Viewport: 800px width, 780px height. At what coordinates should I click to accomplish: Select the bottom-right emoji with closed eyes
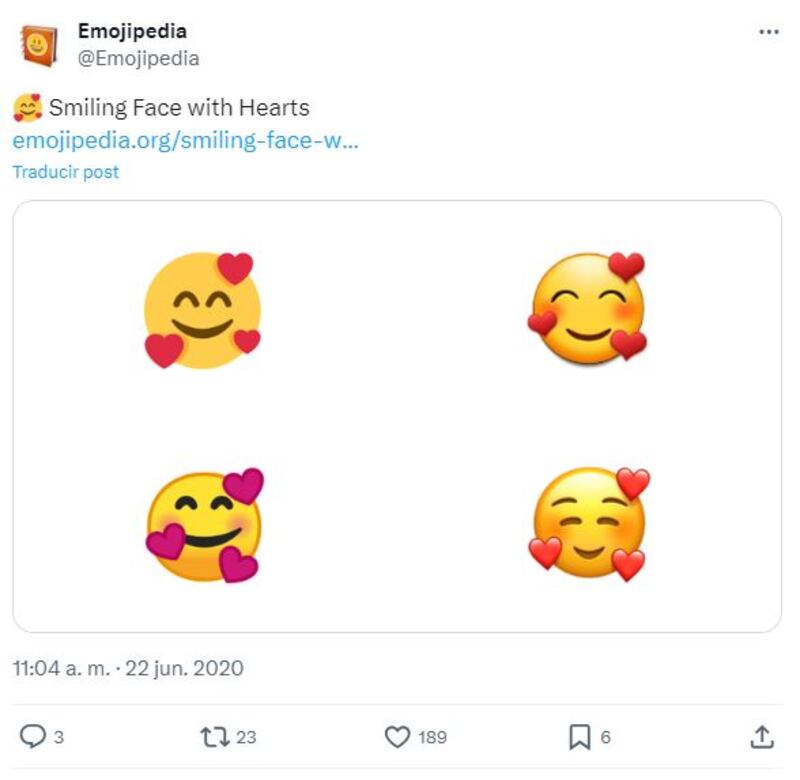coord(589,523)
